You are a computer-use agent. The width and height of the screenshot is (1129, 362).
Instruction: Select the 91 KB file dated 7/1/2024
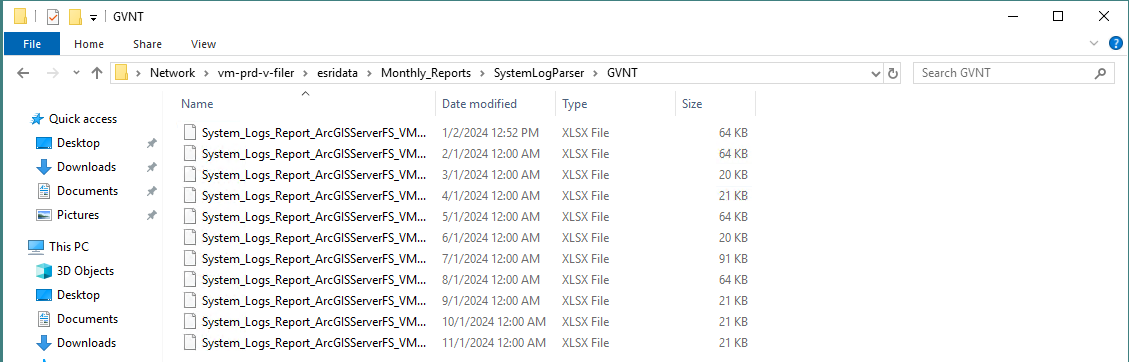point(466,258)
